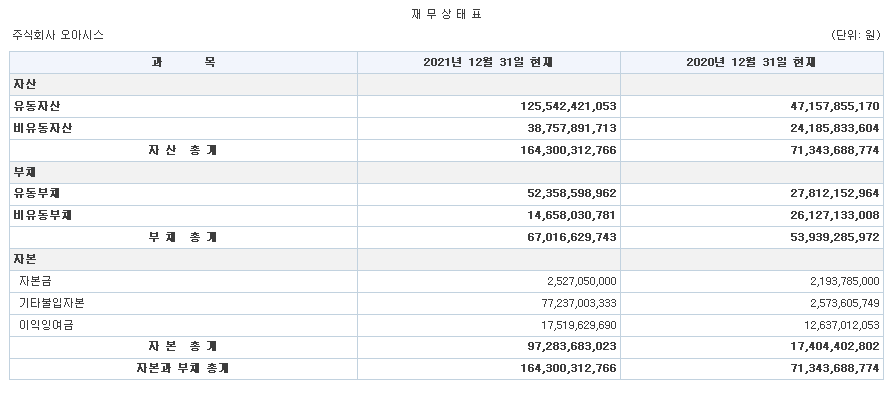Image resolution: width=892 pixels, height=402 pixels.
Task: Select the 2020년 12월 31일 현재 header
Action: click(x=751, y=62)
